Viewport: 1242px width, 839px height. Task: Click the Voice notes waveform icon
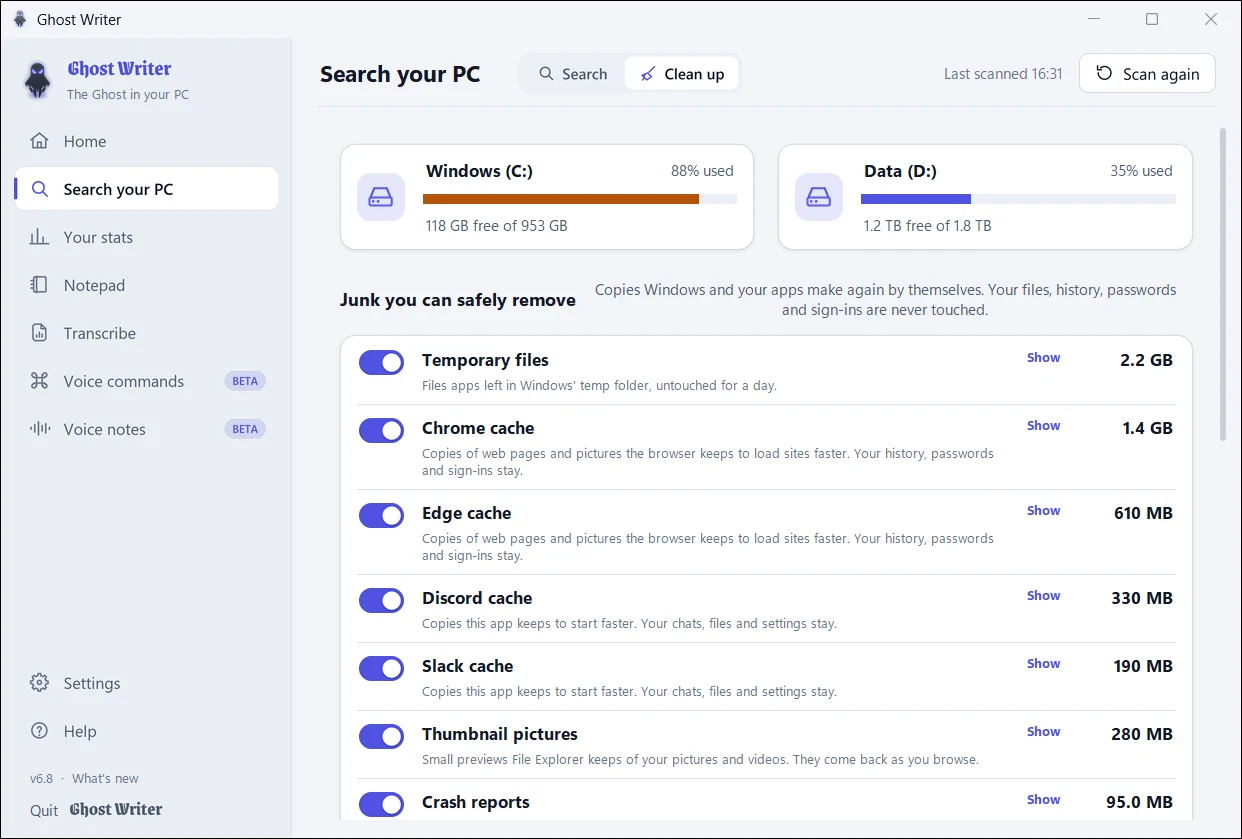(39, 429)
